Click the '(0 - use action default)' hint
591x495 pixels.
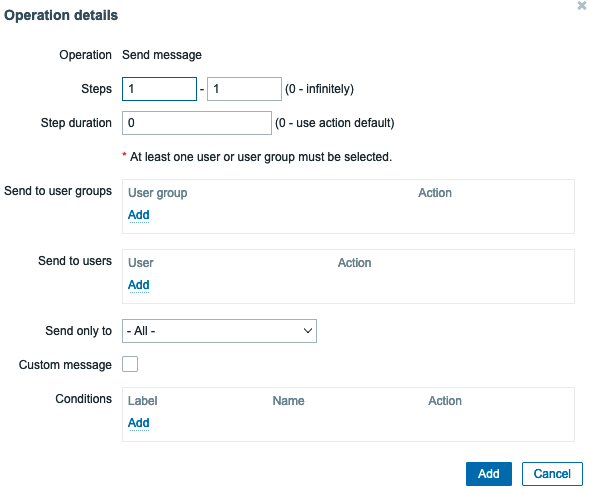(335, 123)
